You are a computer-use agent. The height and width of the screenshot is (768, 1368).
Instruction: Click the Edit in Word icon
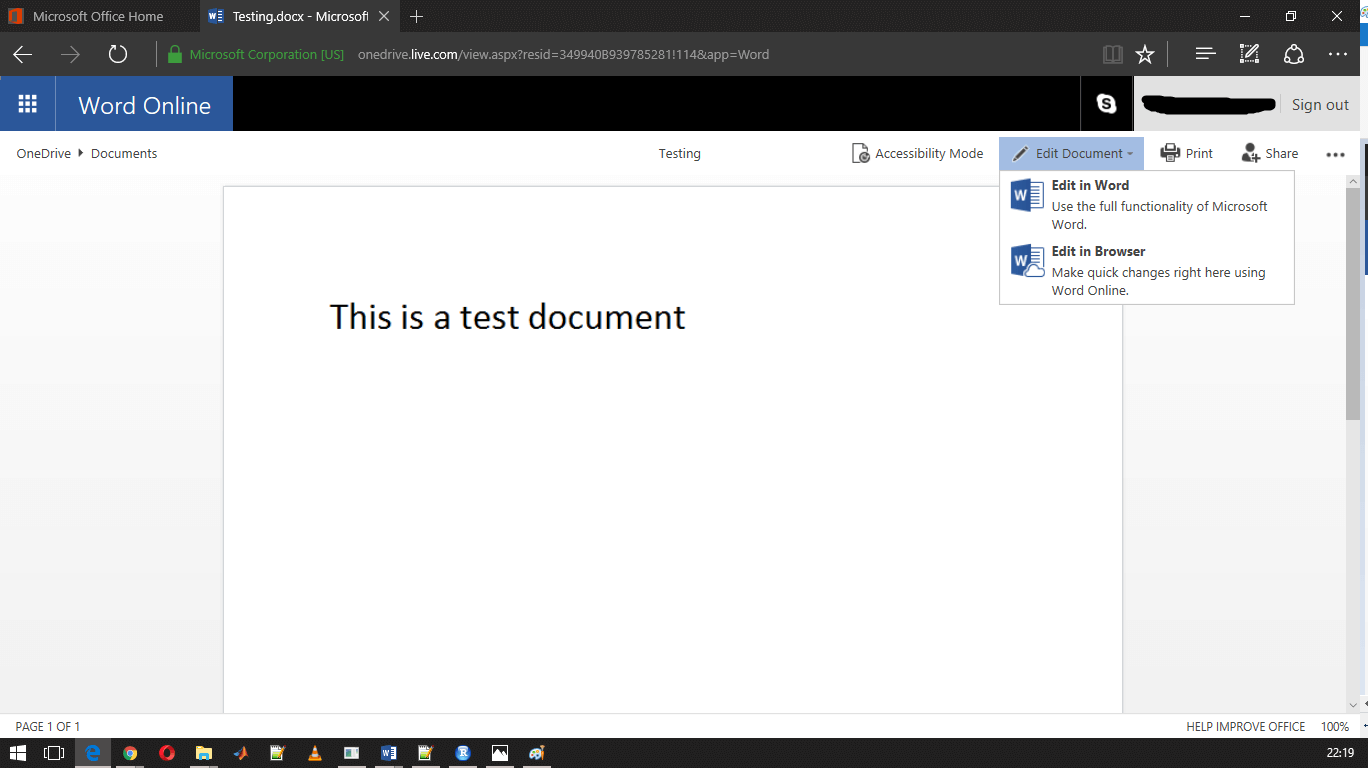[x=1027, y=195]
